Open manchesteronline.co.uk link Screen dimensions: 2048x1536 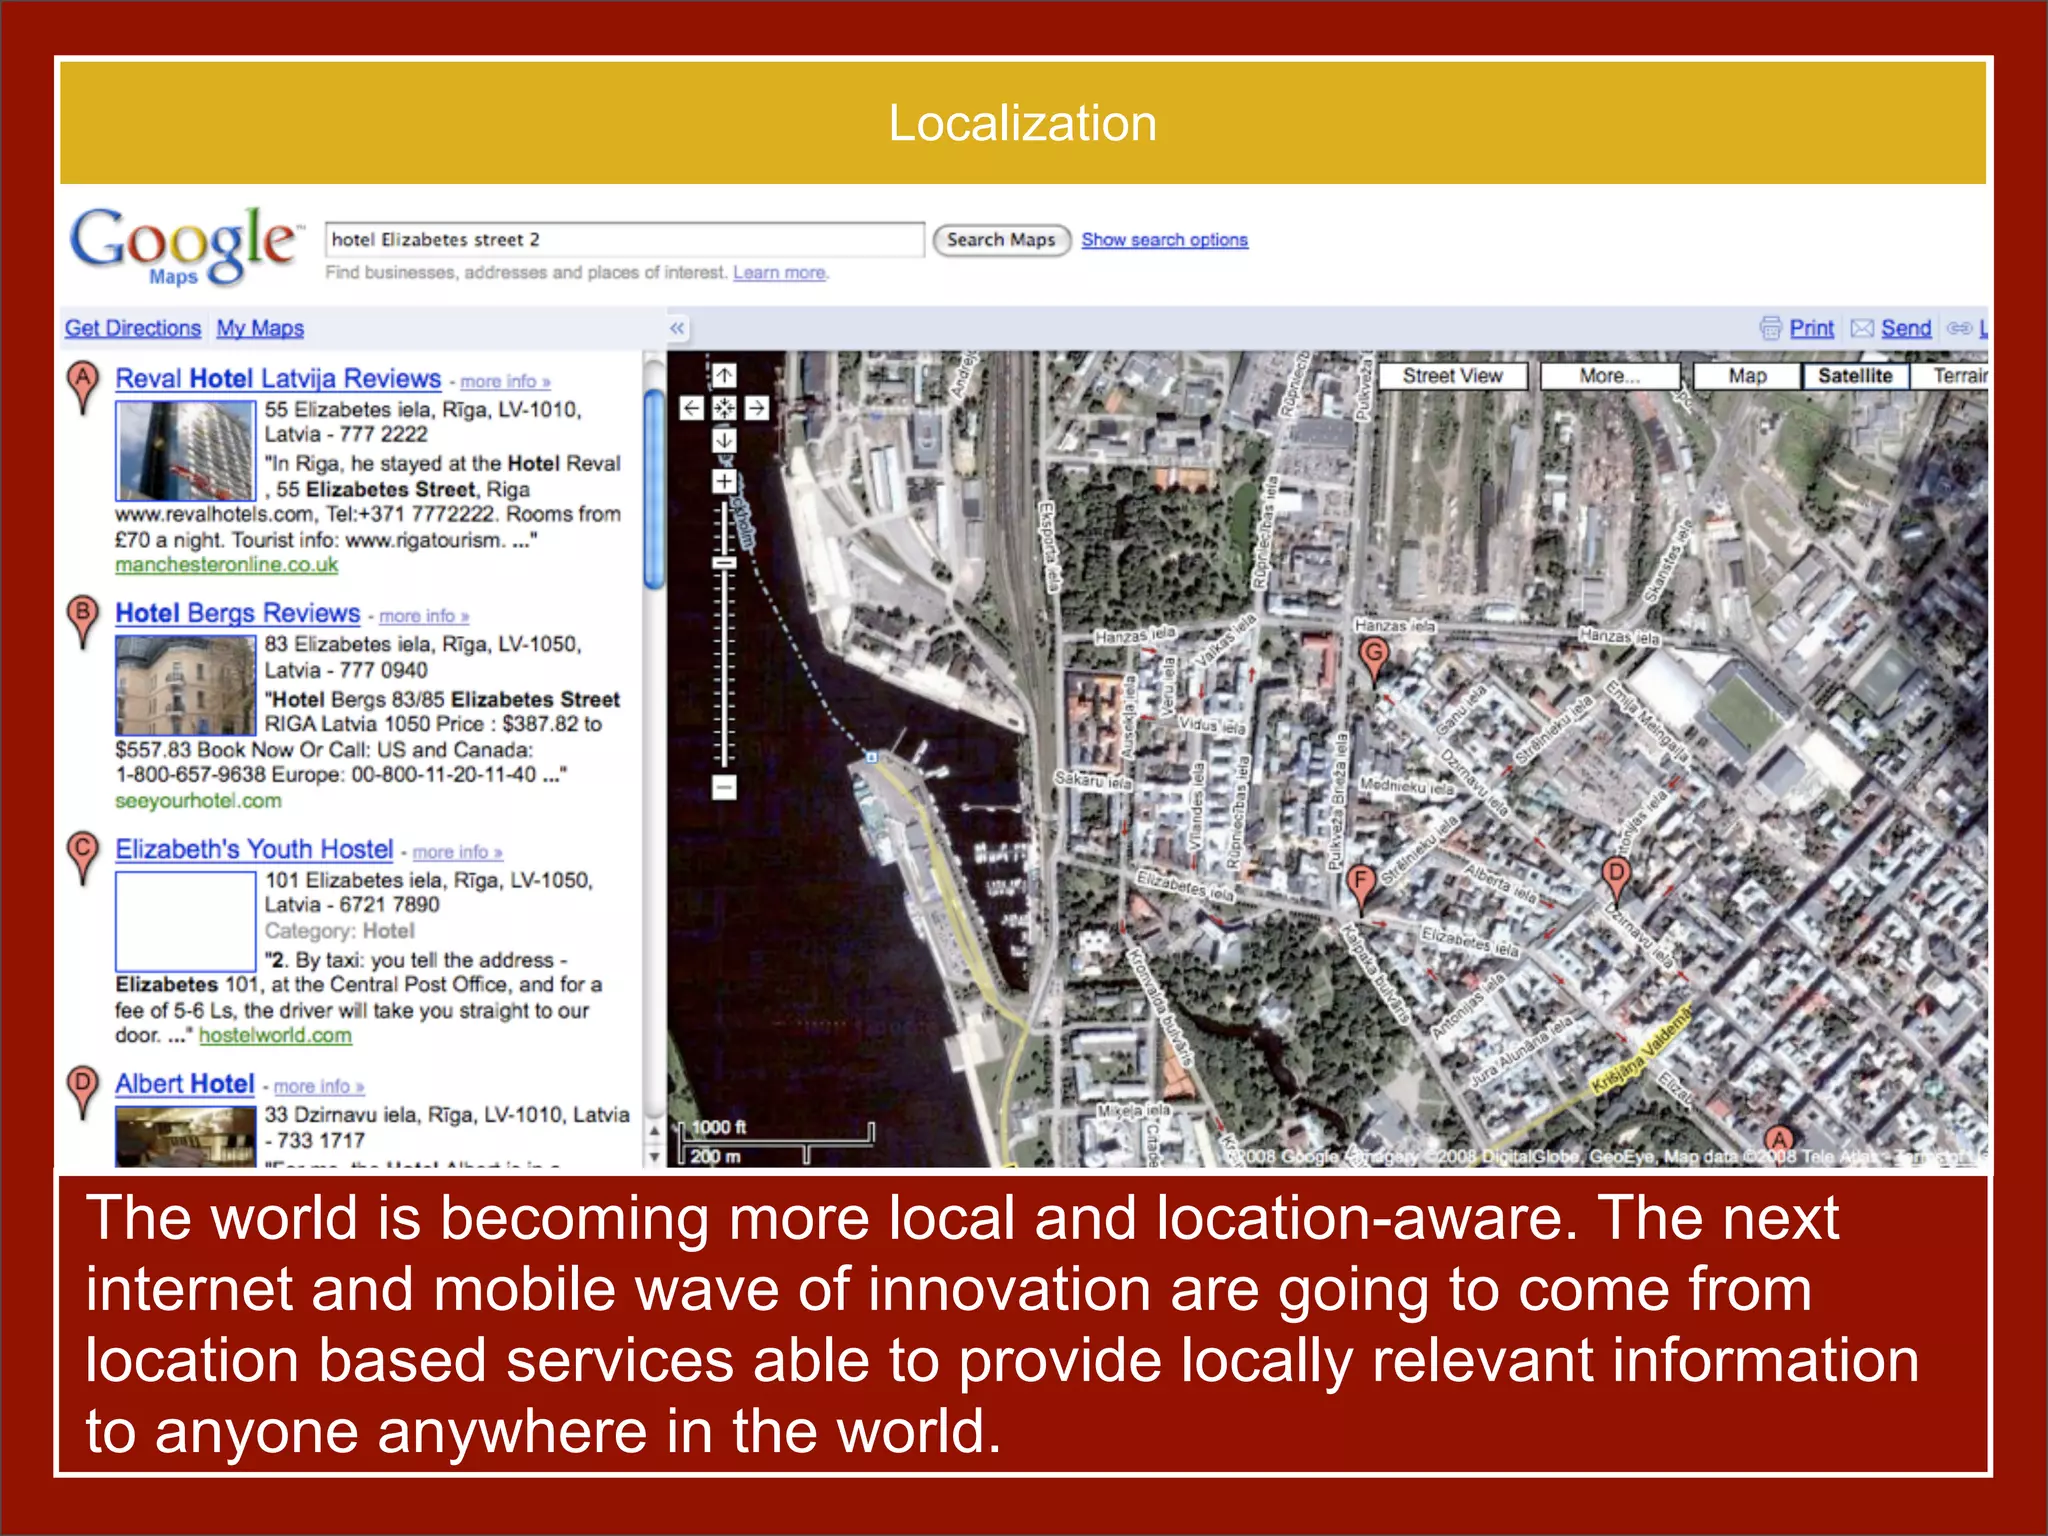(227, 565)
